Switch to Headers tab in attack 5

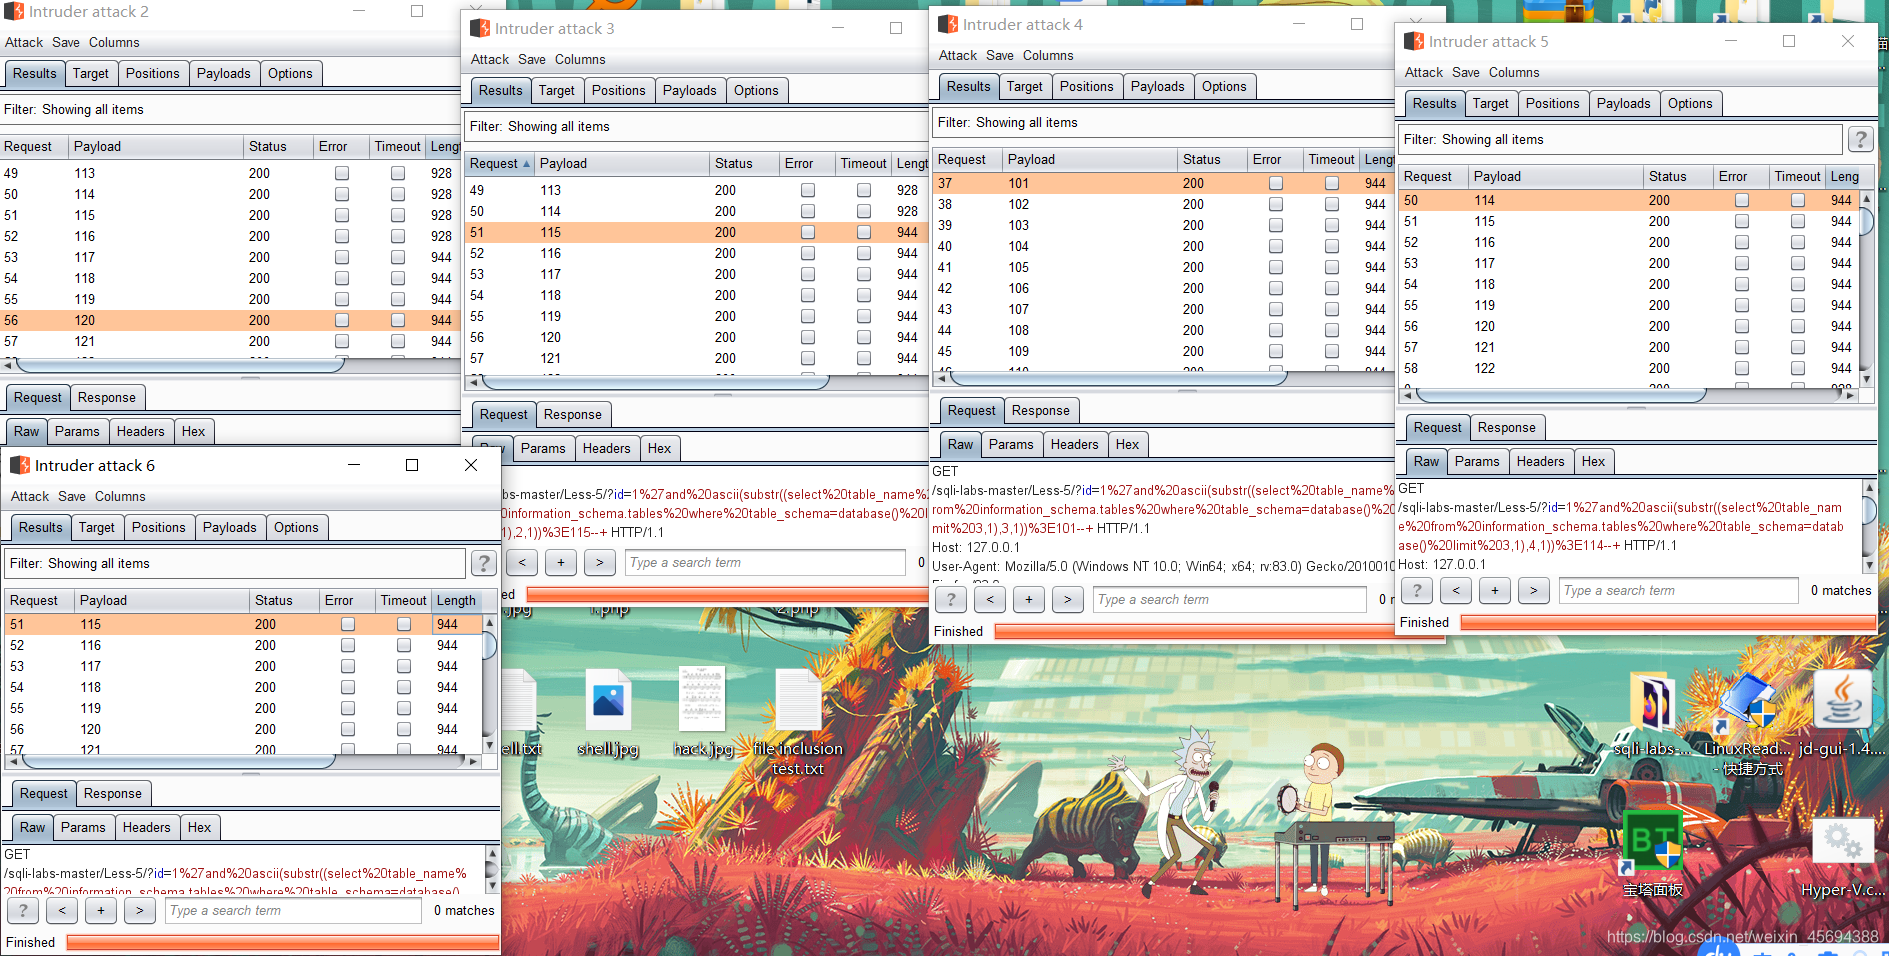pyautogui.click(x=1540, y=461)
